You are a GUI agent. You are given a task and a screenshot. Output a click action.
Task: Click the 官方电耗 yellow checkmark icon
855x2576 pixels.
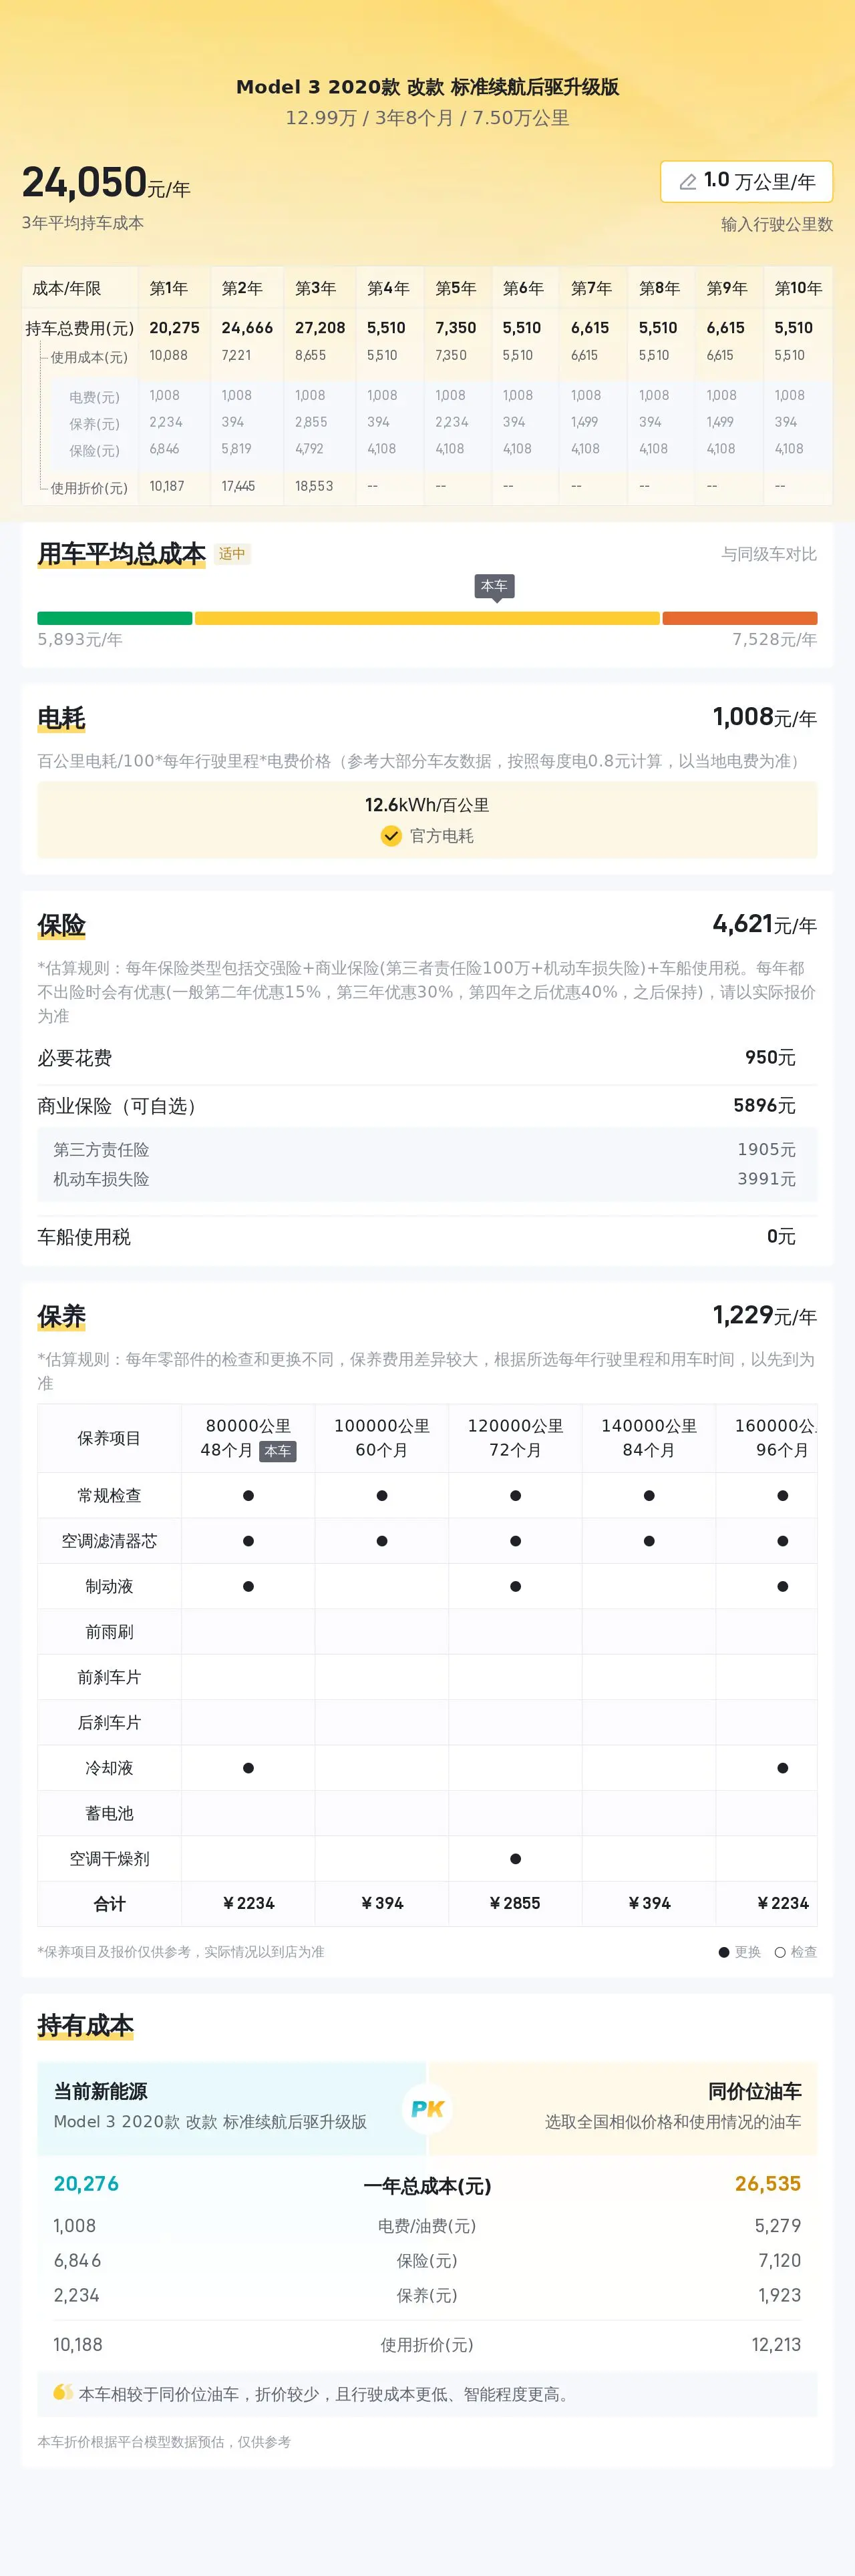(391, 836)
